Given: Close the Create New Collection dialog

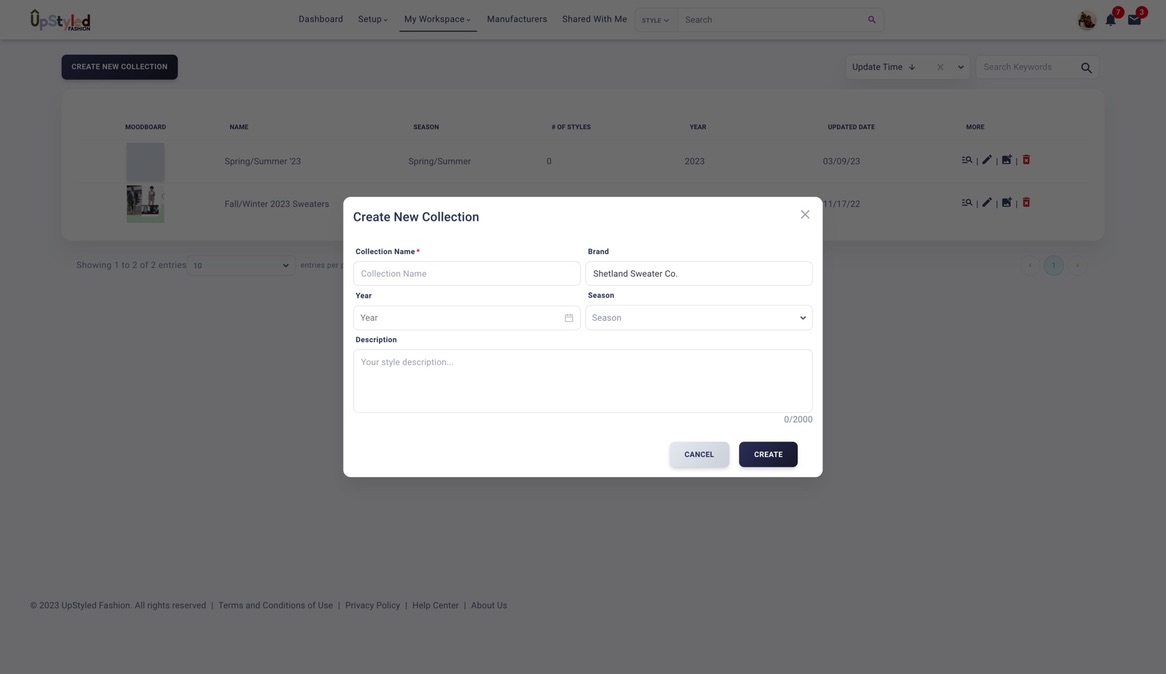Looking at the screenshot, I should click(805, 215).
